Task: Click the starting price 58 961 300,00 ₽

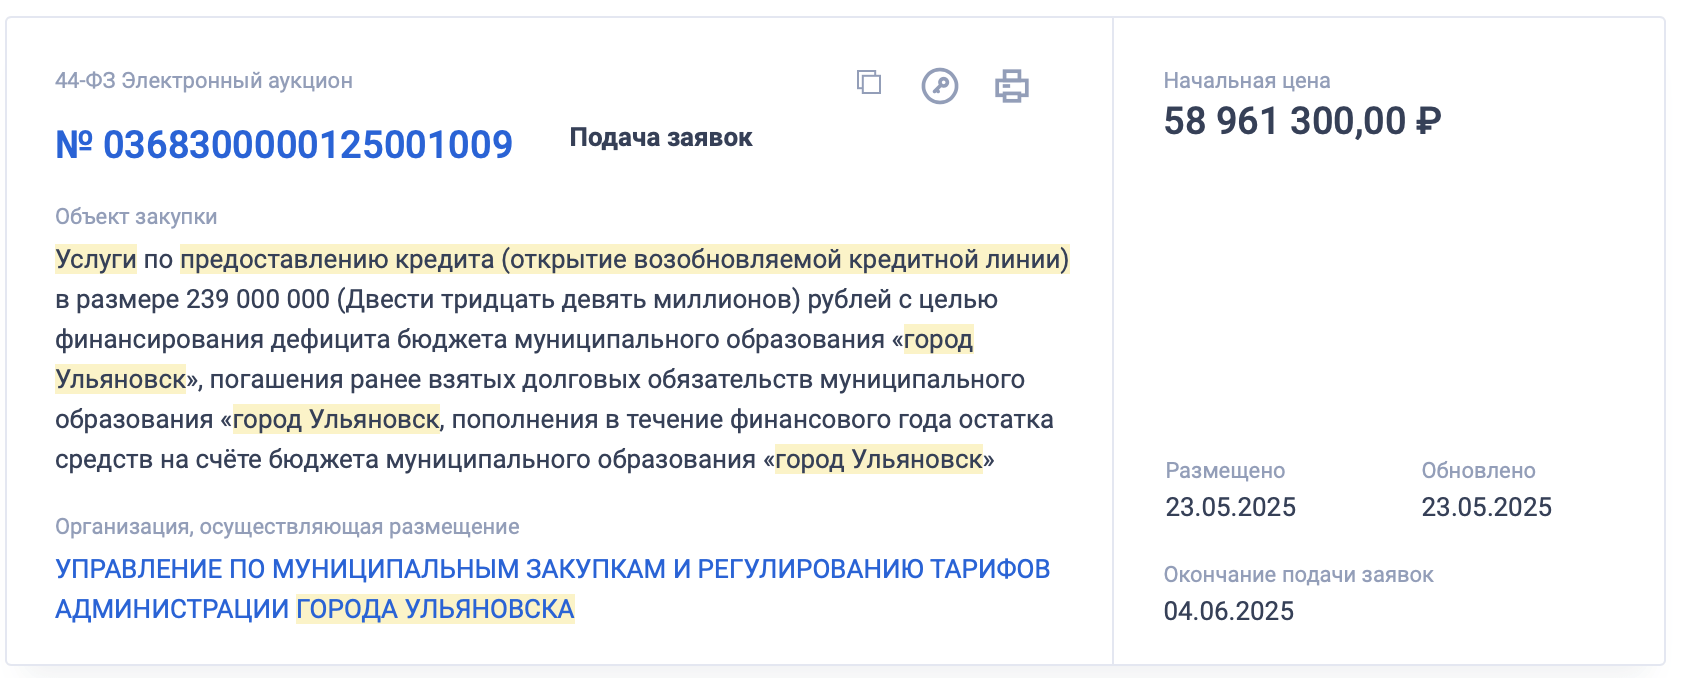Action: [x=1302, y=121]
